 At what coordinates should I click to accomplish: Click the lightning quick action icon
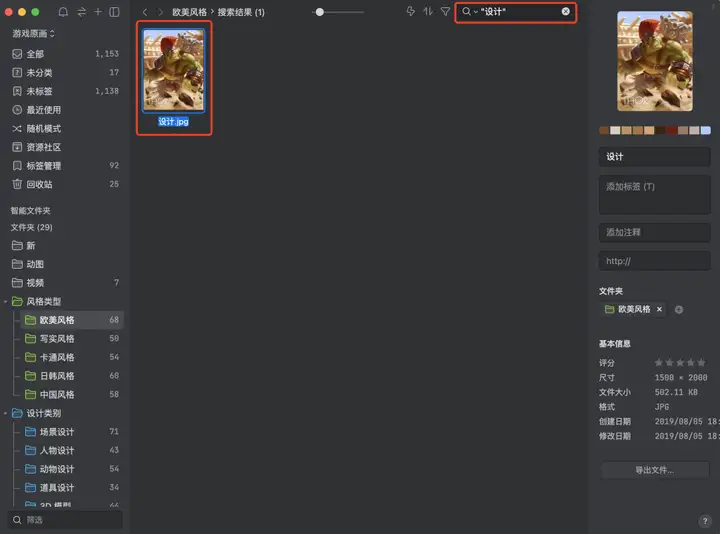(411, 11)
